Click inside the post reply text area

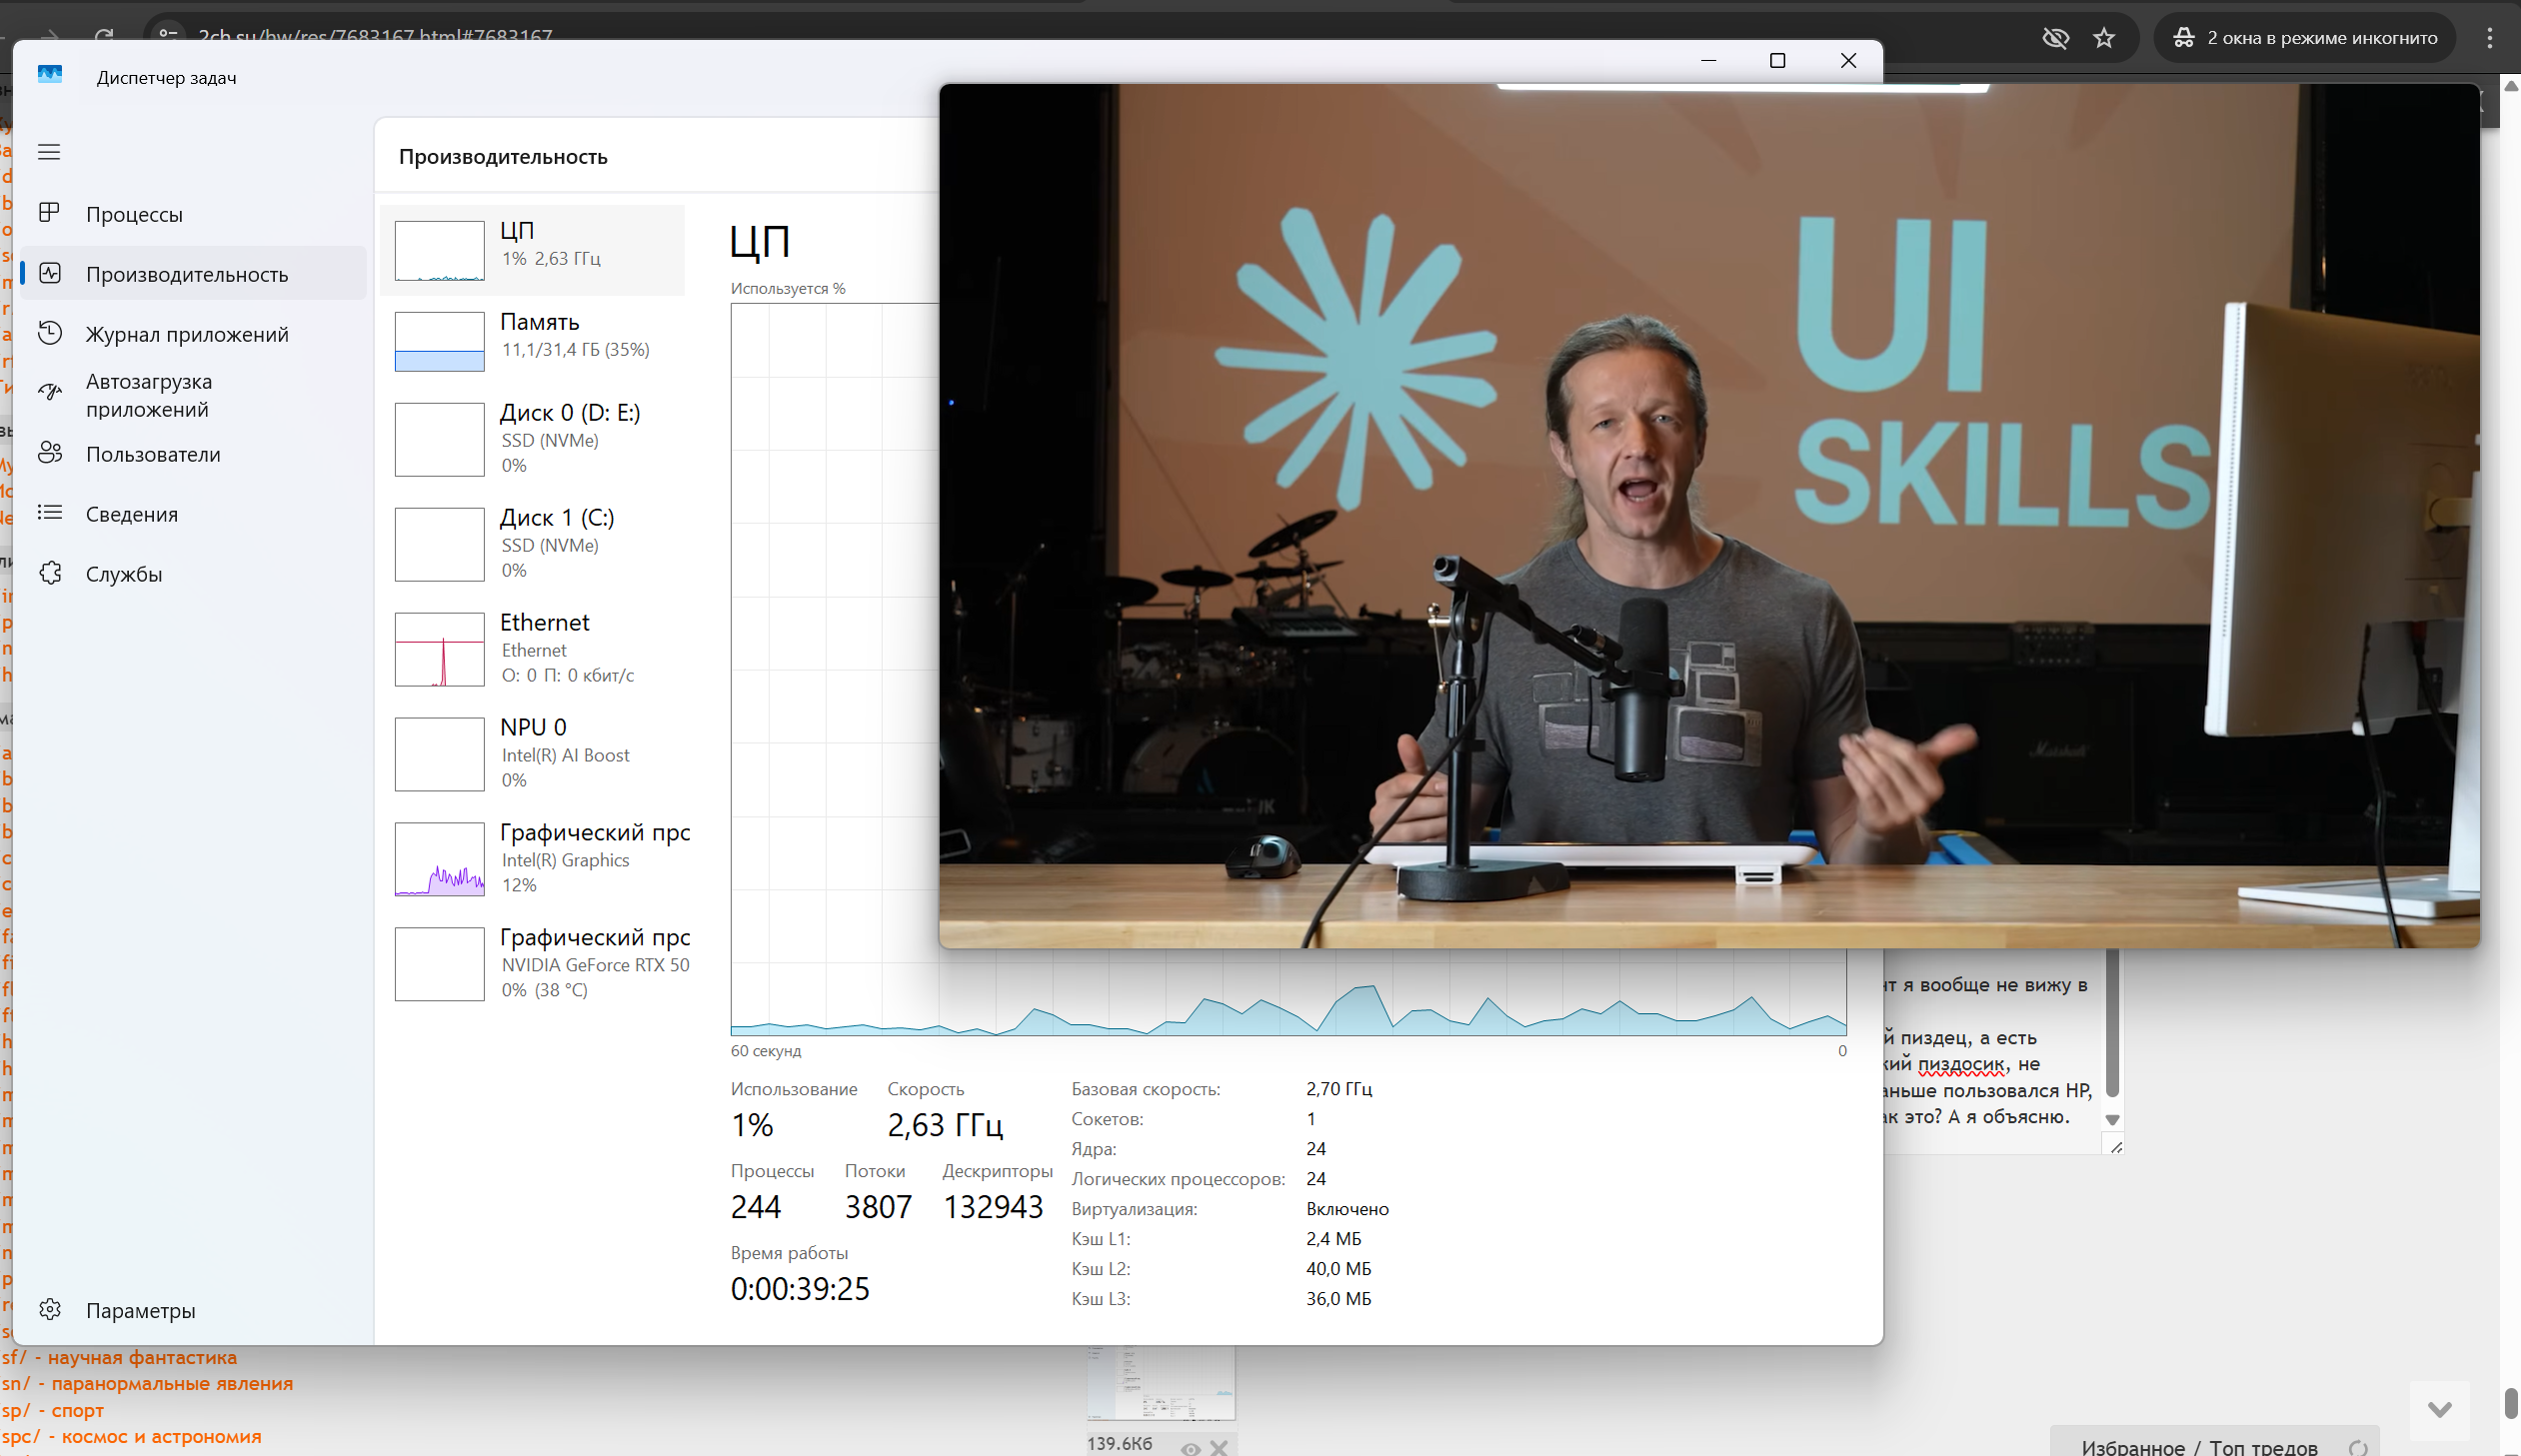(1994, 1050)
